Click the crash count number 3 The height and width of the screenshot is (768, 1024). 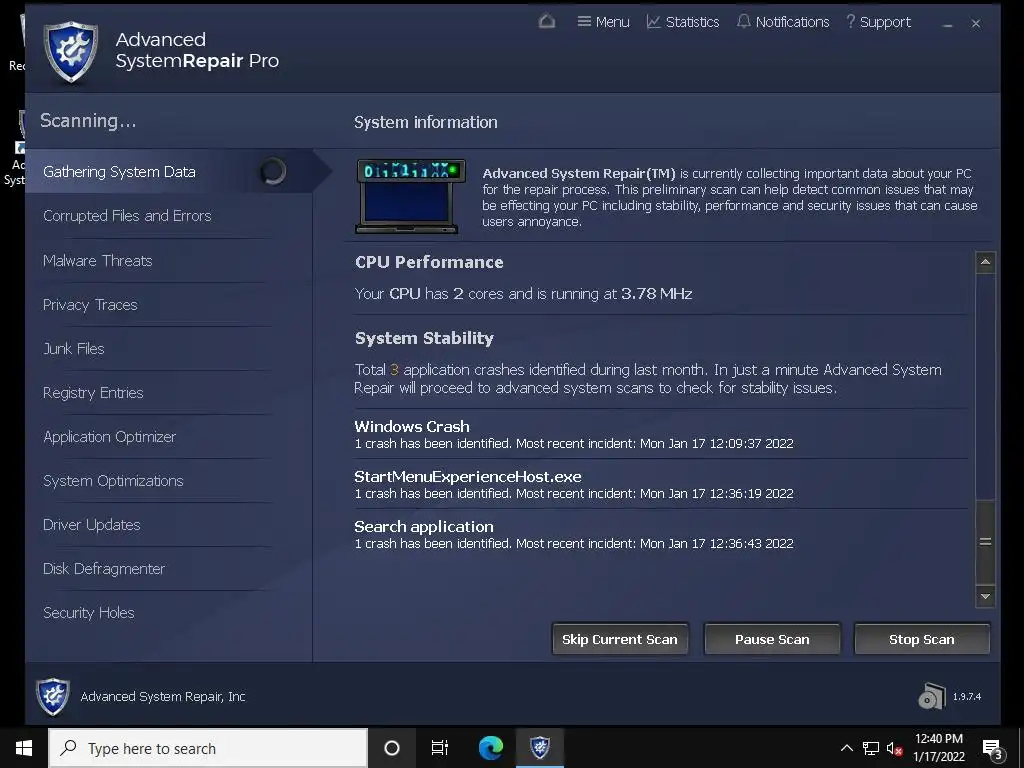[x=394, y=370]
